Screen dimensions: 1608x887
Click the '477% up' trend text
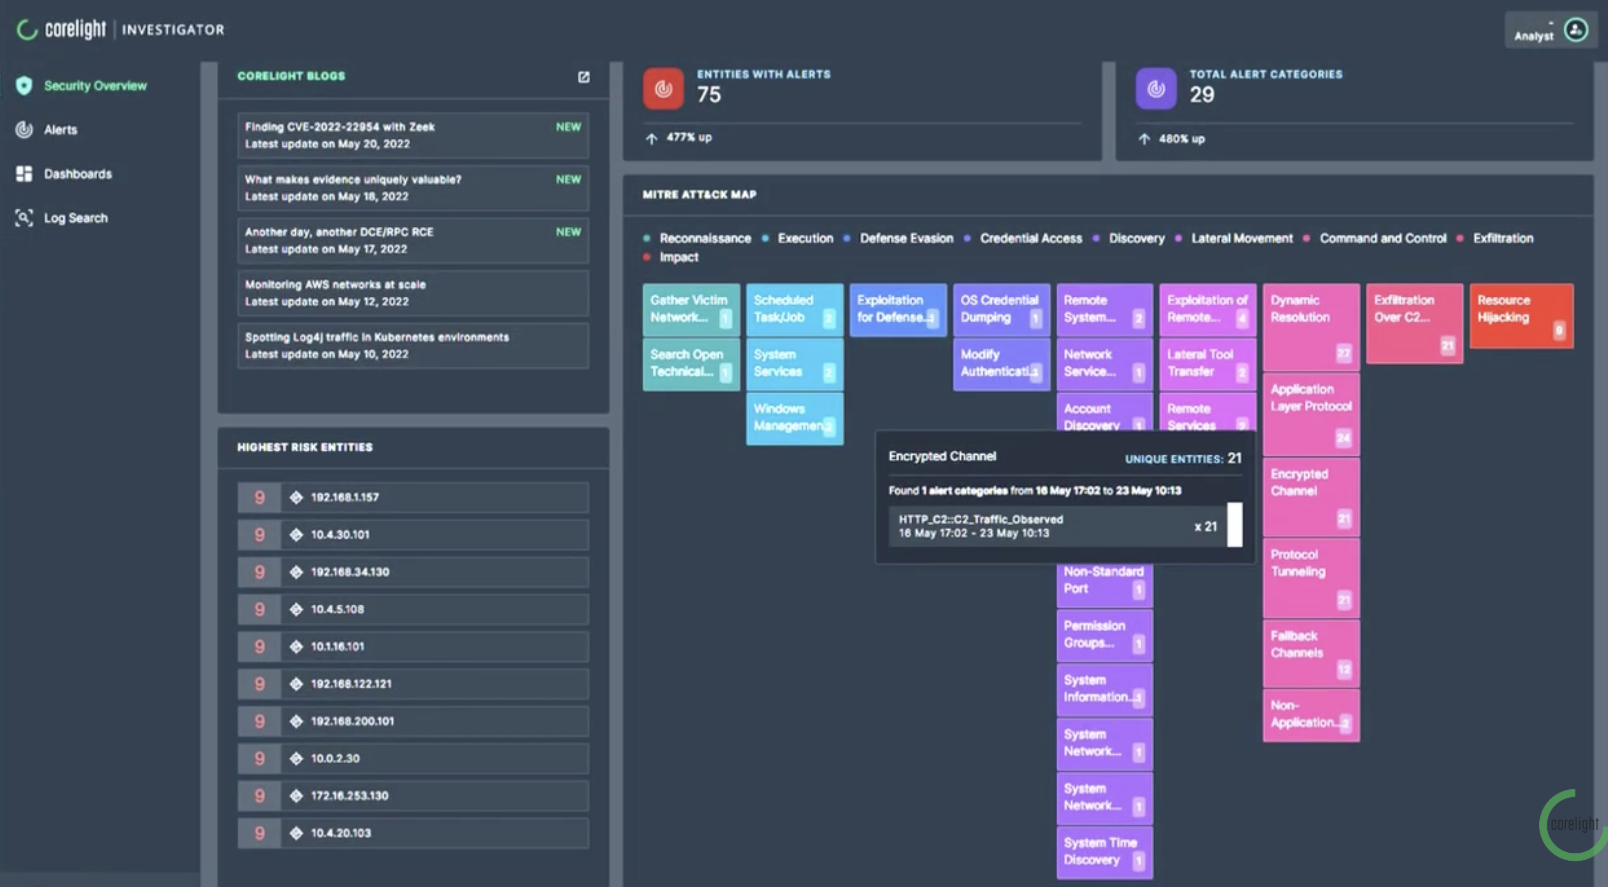tap(689, 138)
